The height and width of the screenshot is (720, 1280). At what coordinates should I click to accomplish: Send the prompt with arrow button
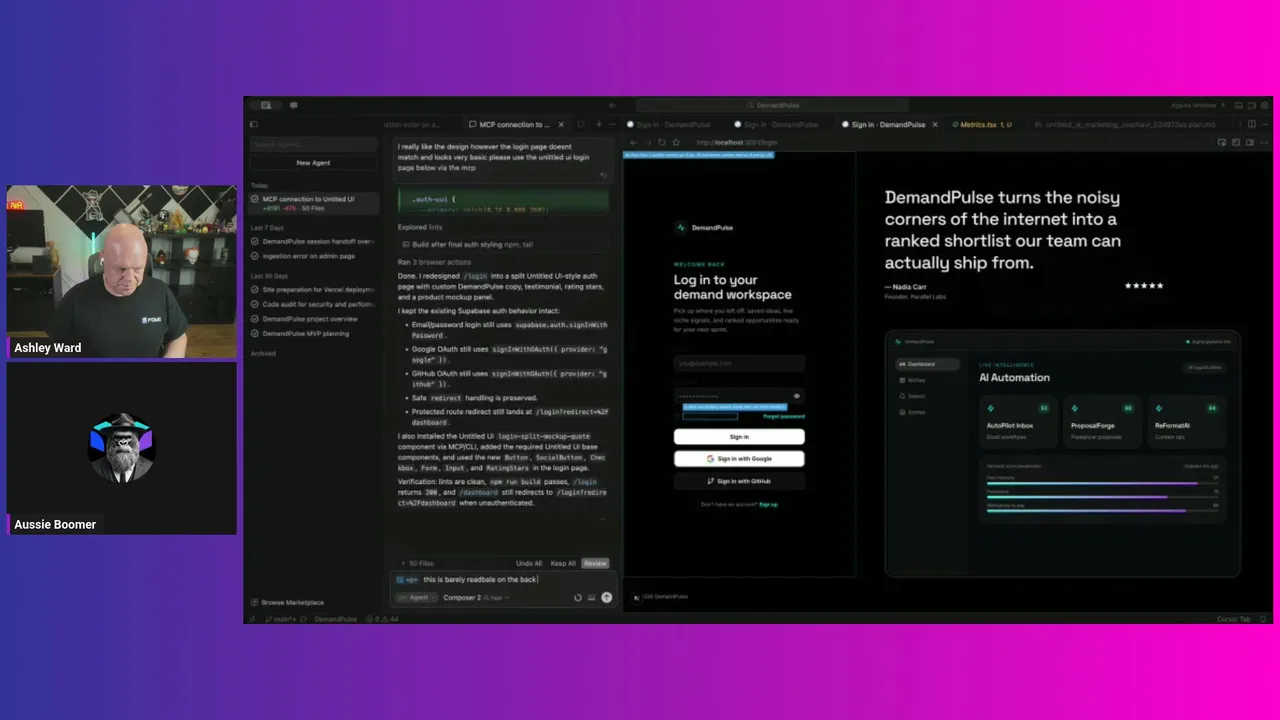click(606, 598)
